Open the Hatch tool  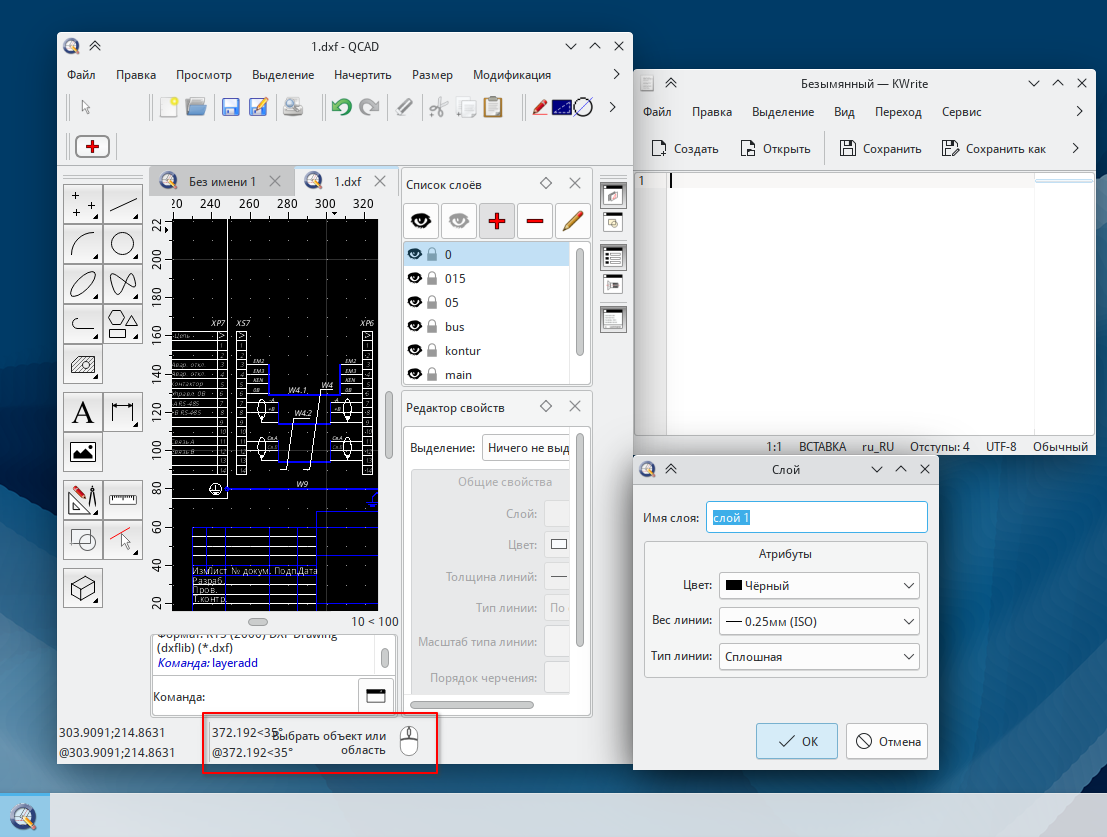(84, 365)
